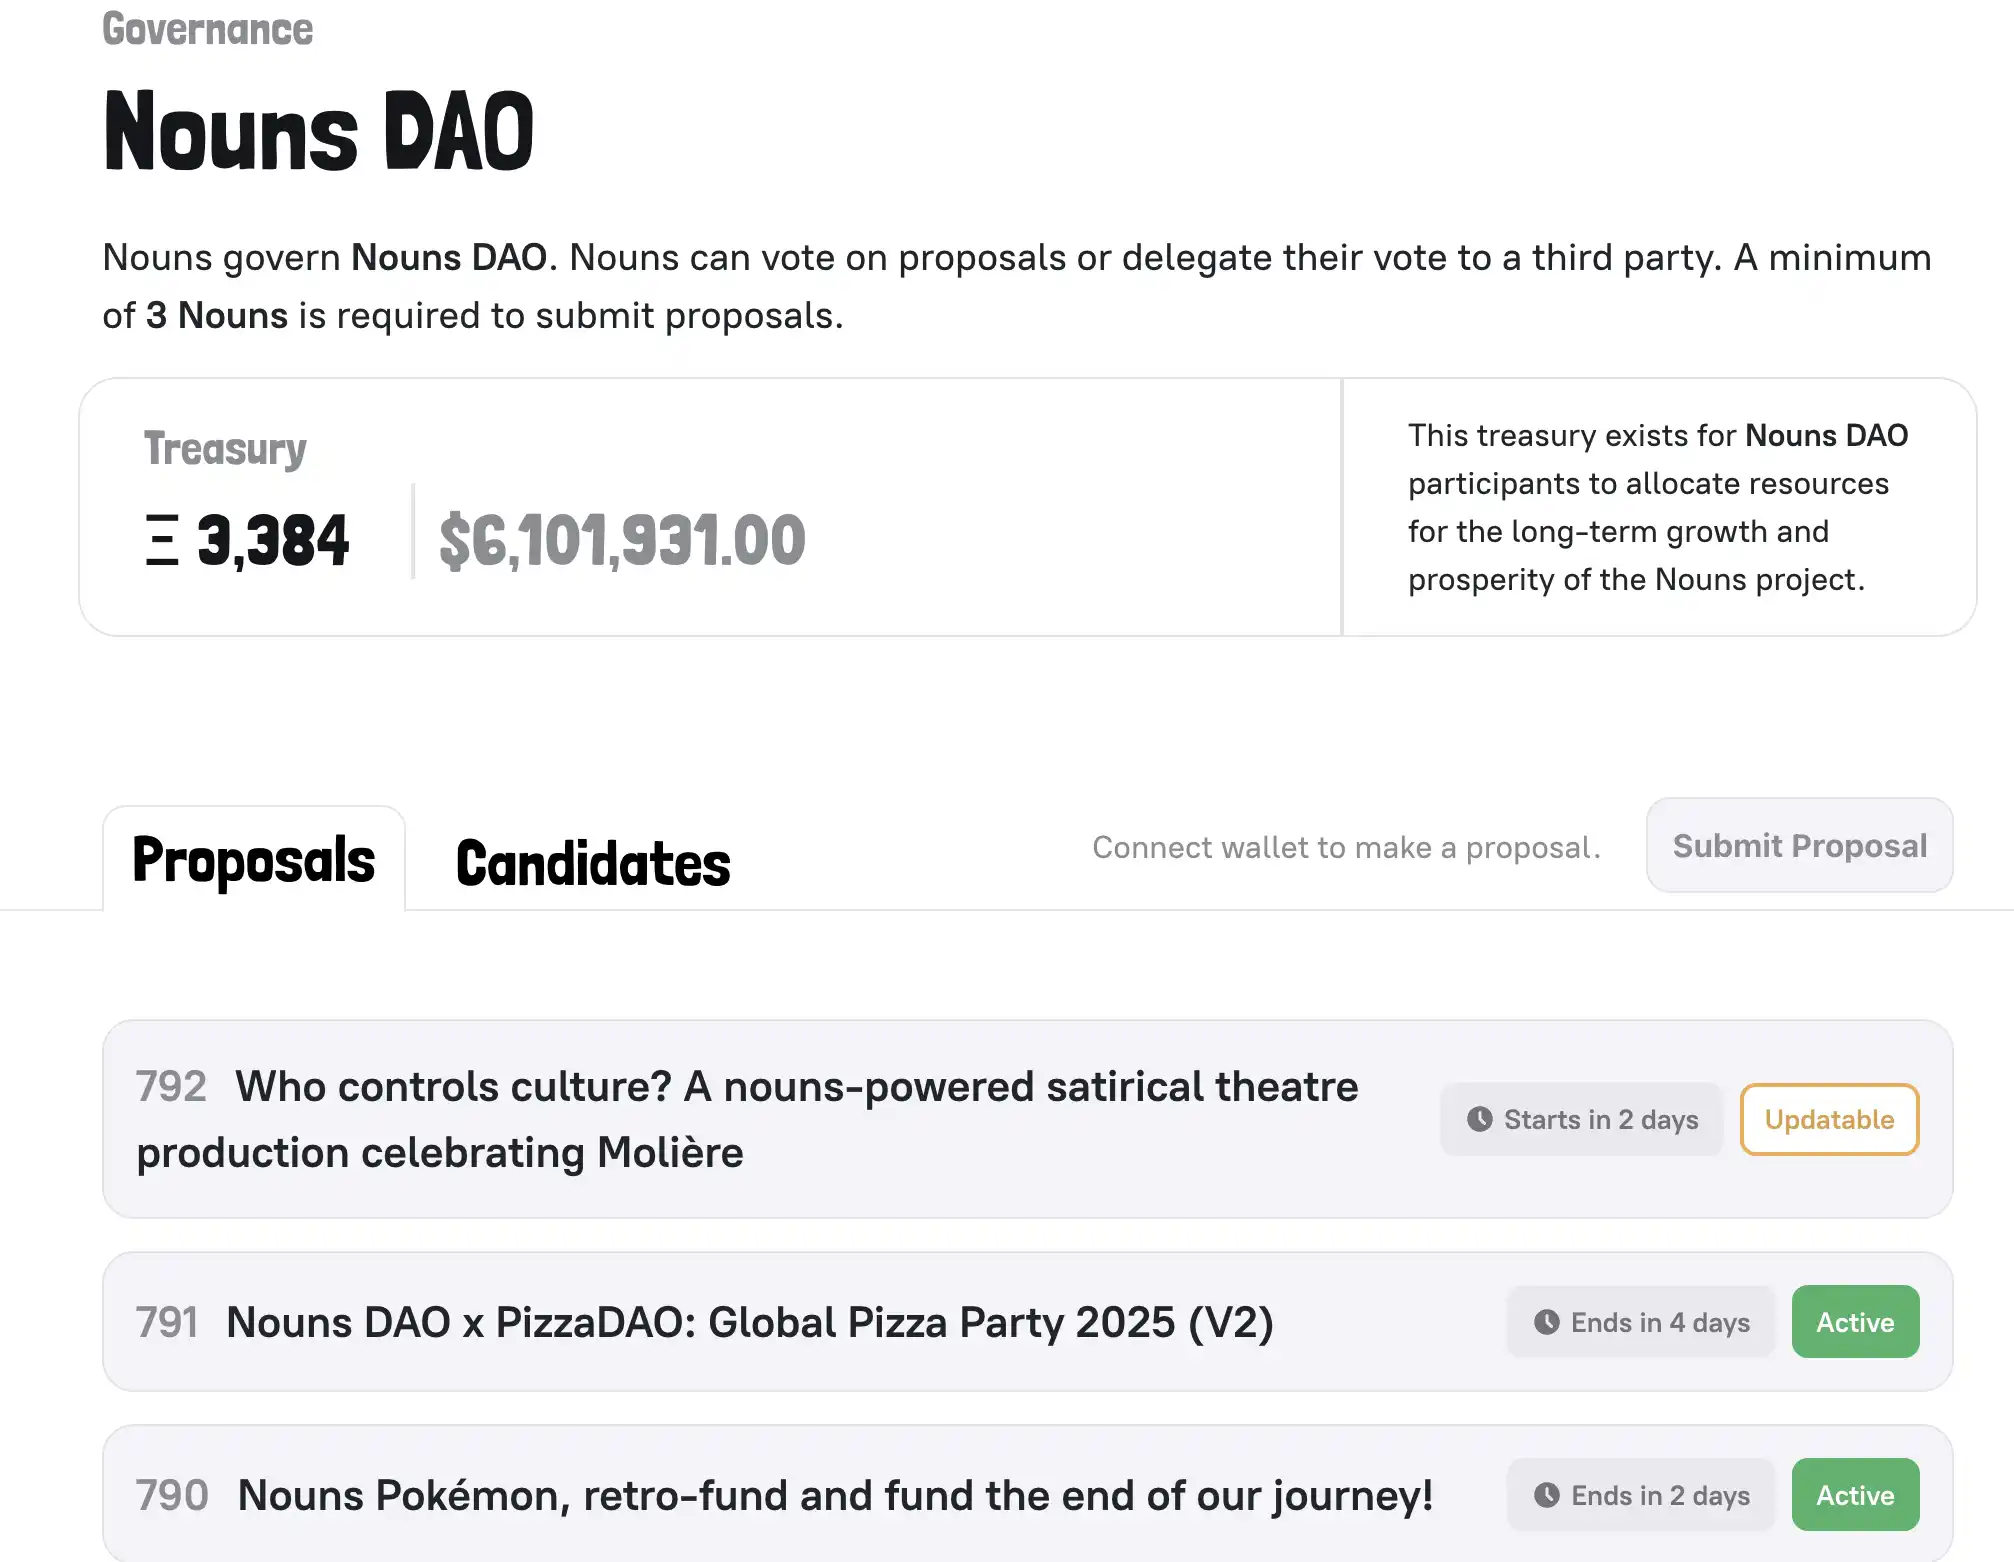Viewport: 2014px width, 1562px height.
Task: Click the 3,384 ETH treasury balance
Action: 272,540
